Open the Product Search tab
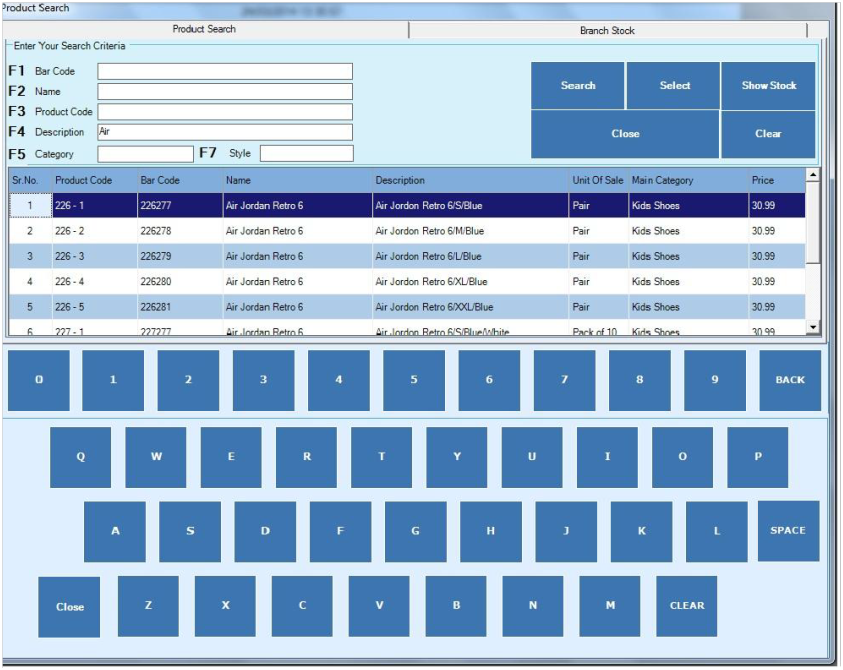The width and height of the screenshot is (843, 670). click(204, 30)
